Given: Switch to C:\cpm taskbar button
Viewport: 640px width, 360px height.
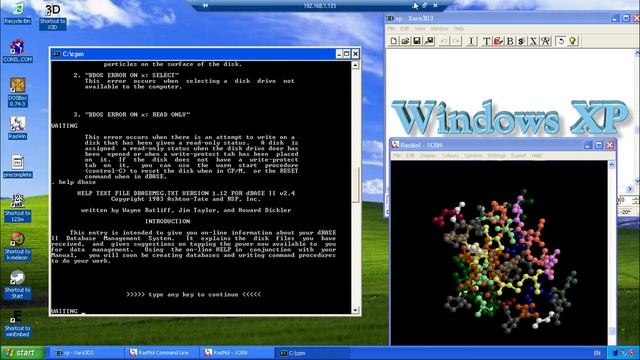Looking at the screenshot, I should tap(312, 353).
